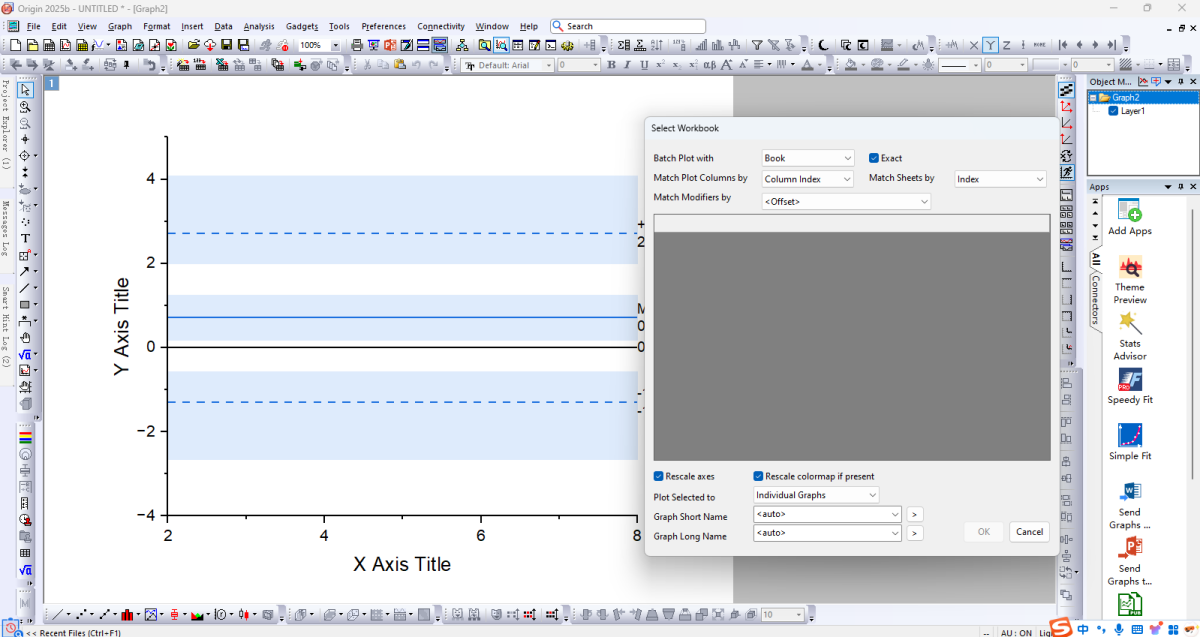This screenshot has height=637, width=1200.
Task: Click the font color A icon
Action: point(805,65)
